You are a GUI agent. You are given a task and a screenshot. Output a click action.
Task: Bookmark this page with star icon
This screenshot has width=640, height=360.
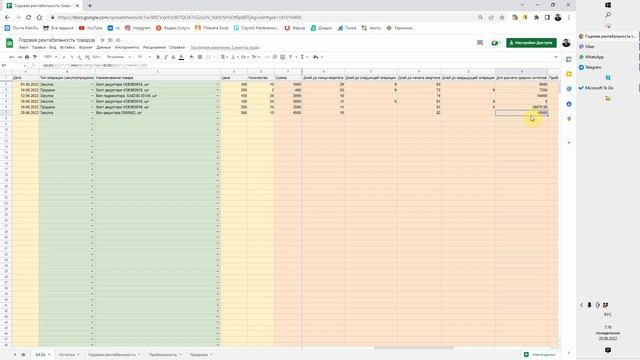(502, 18)
